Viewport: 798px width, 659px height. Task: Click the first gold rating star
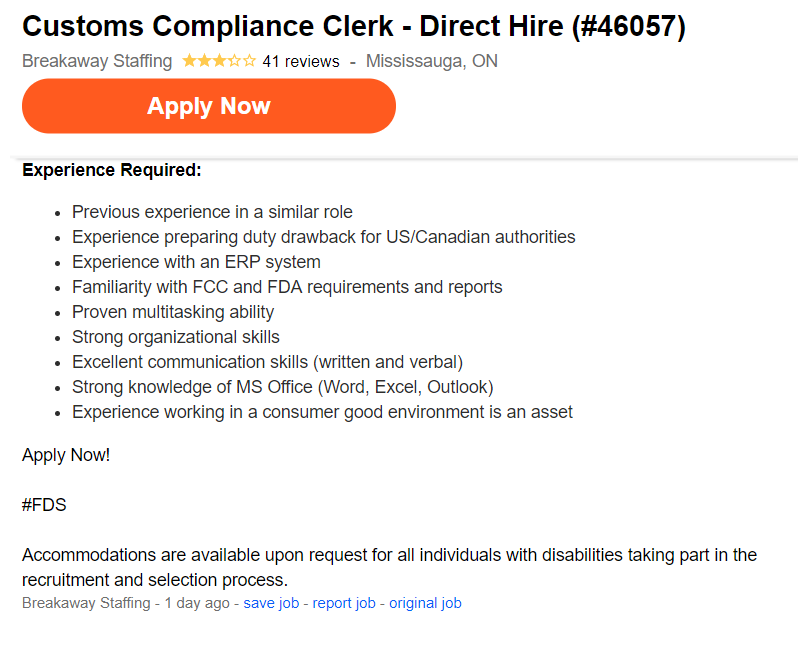click(x=189, y=61)
